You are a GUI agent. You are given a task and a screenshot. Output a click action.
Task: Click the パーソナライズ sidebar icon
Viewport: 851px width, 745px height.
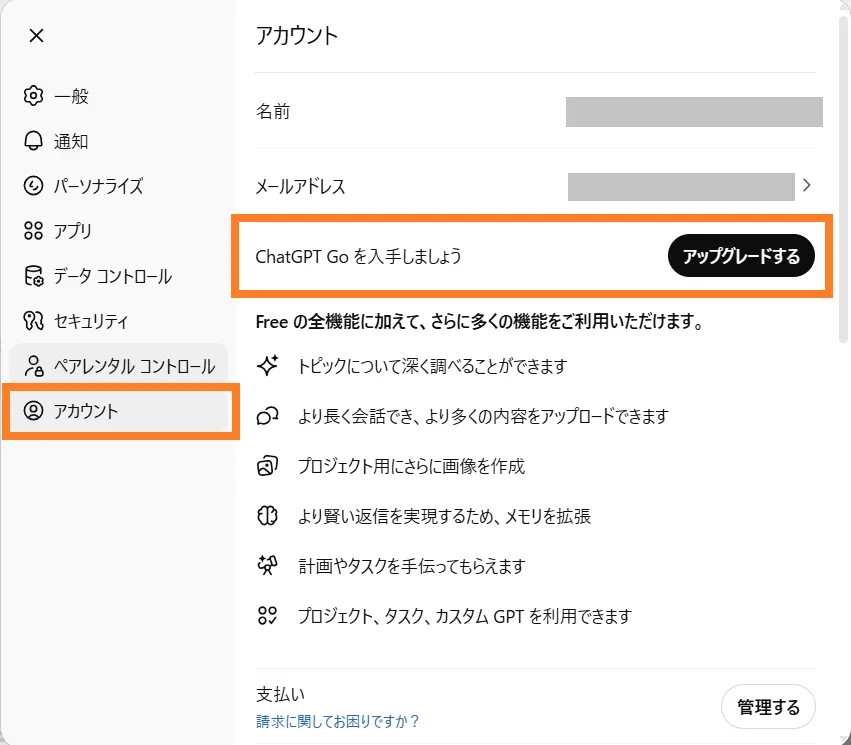[x=34, y=186]
